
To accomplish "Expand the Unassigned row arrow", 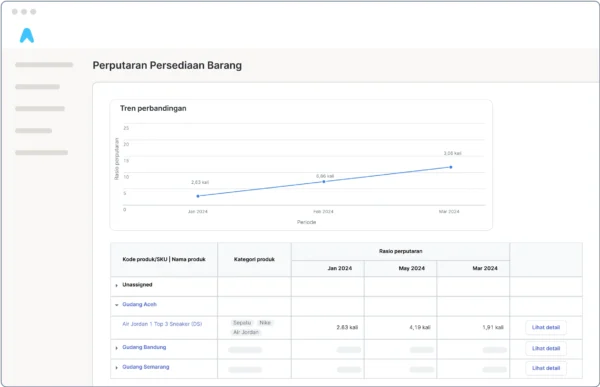I will (116, 286).
